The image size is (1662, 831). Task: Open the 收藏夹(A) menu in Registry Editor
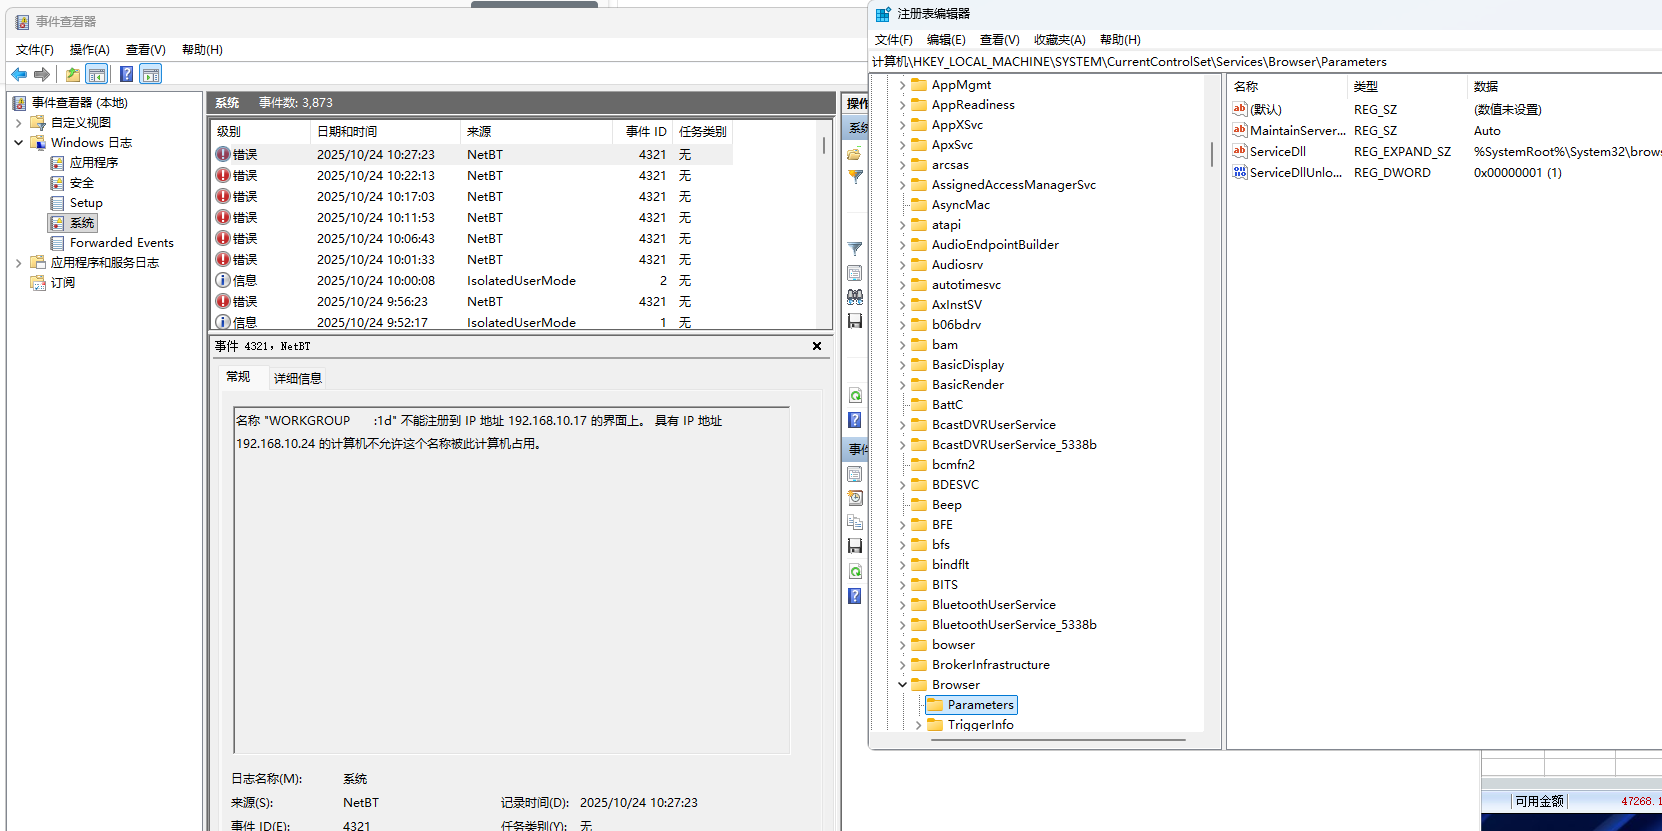pyautogui.click(x=1059, y=40)
